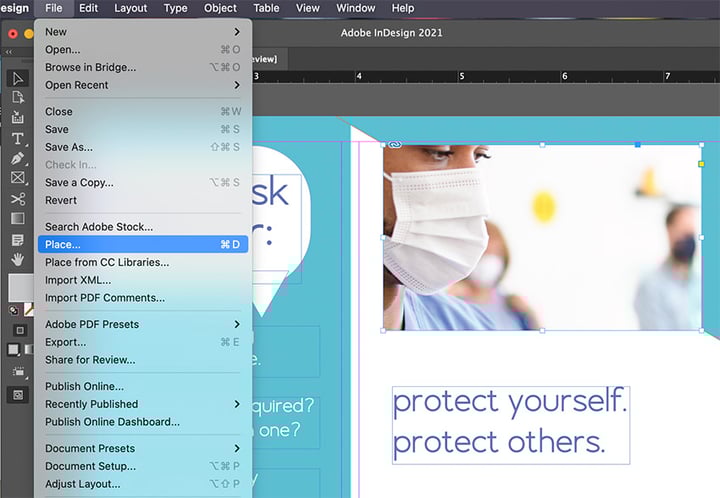Select the Gradient Swatch tool

(18, 218)
